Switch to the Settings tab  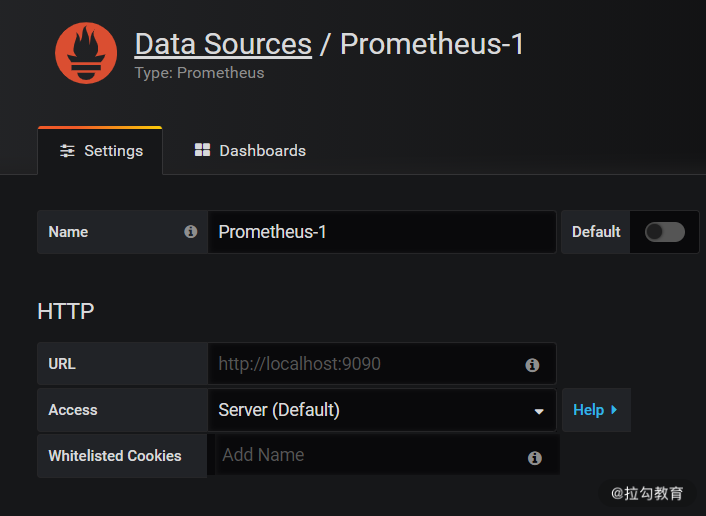pos(101,151)
